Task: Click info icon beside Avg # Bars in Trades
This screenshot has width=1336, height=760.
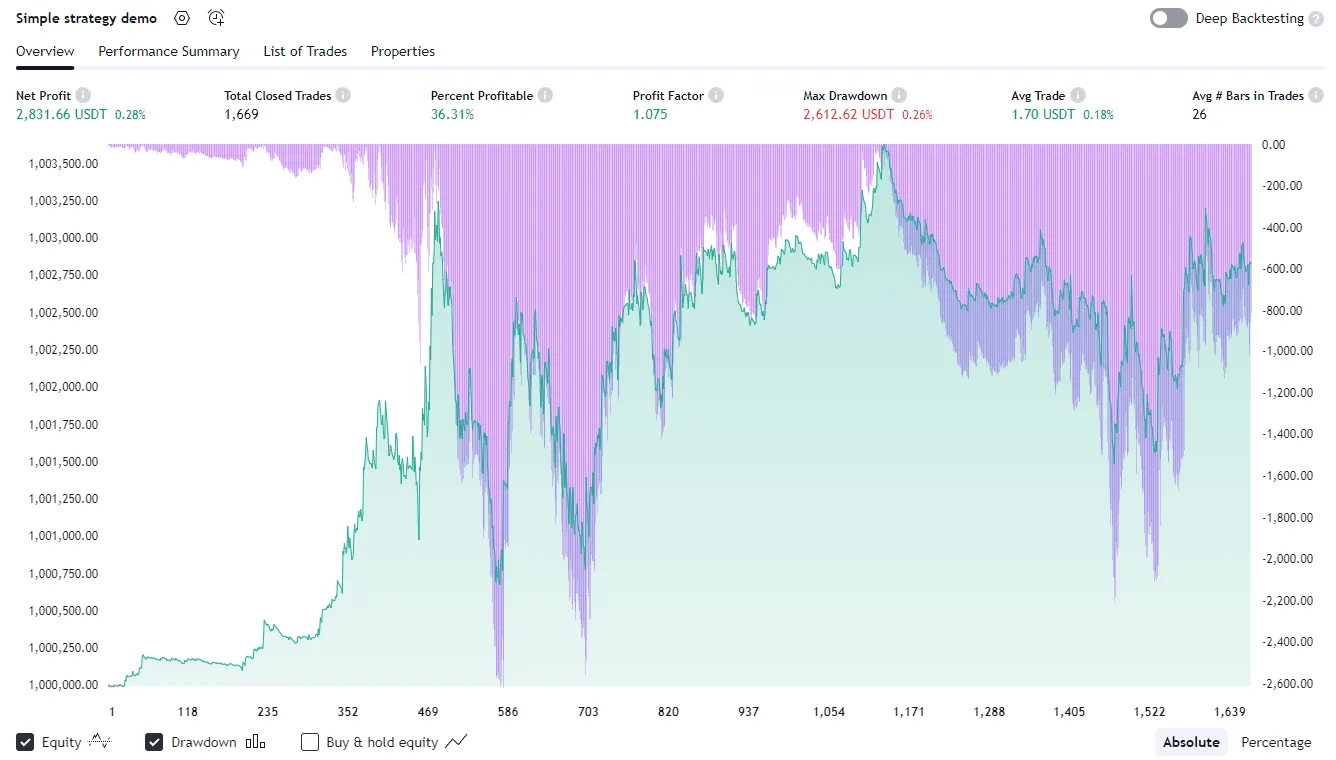Action: pyautogui.click(x=1316, y=95)
